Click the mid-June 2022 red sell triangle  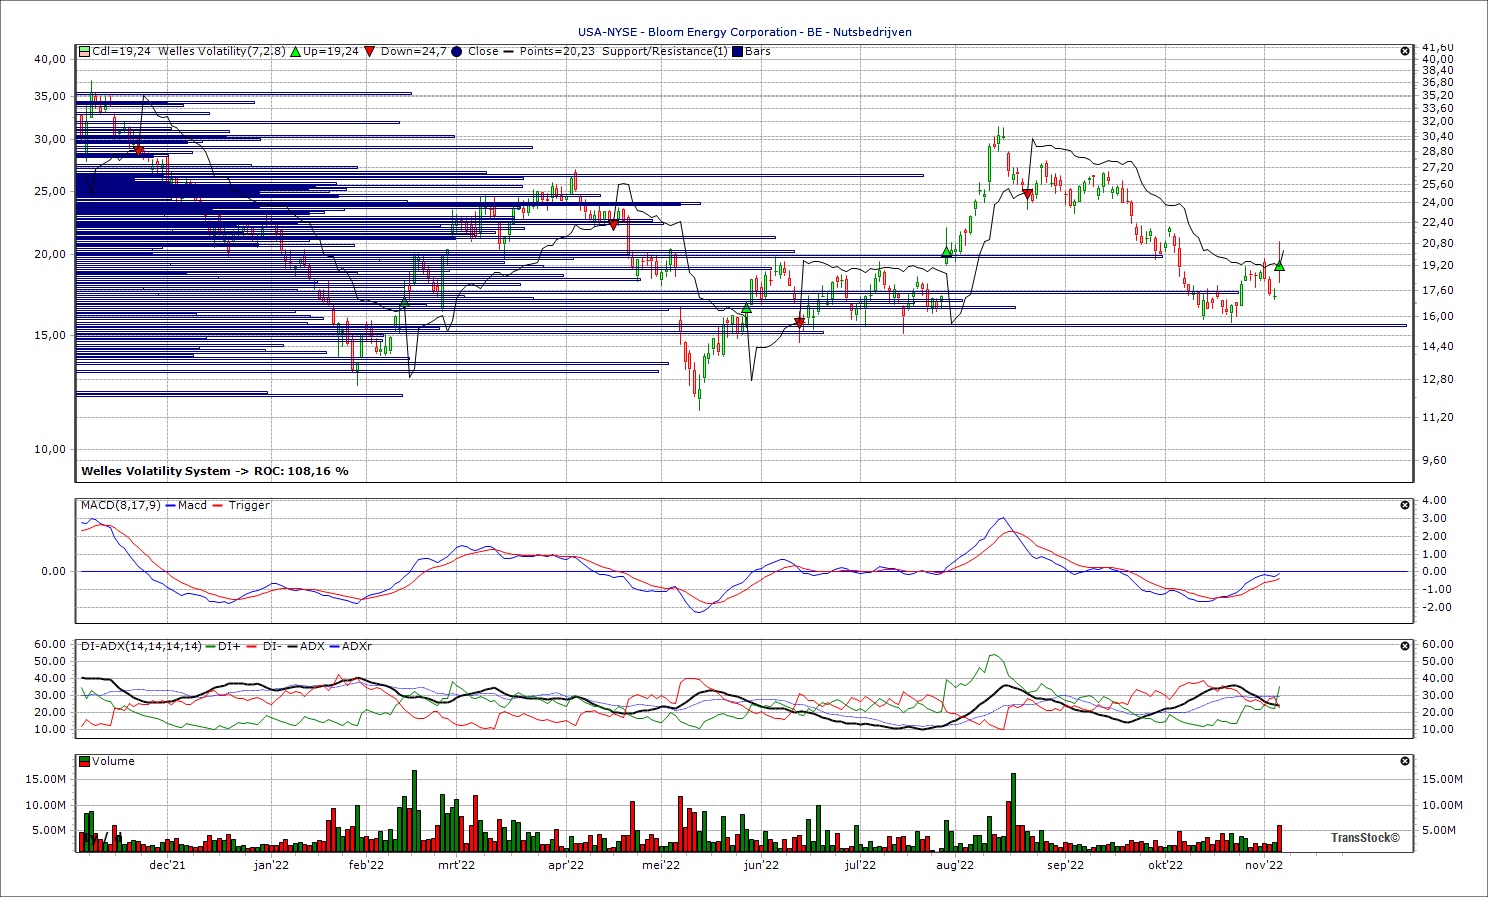point(799,322)
